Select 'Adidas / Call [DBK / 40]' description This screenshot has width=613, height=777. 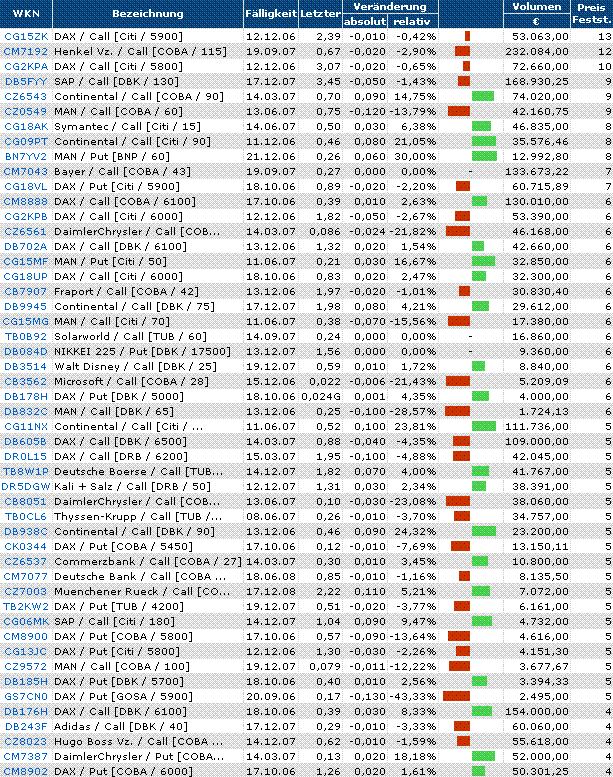coord(121,726)
